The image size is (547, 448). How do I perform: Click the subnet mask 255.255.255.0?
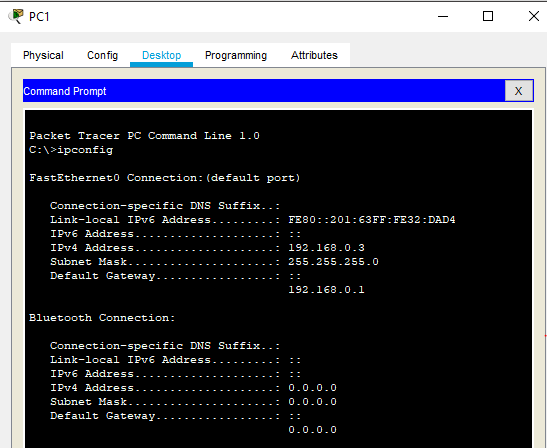(x=334, y=262)
